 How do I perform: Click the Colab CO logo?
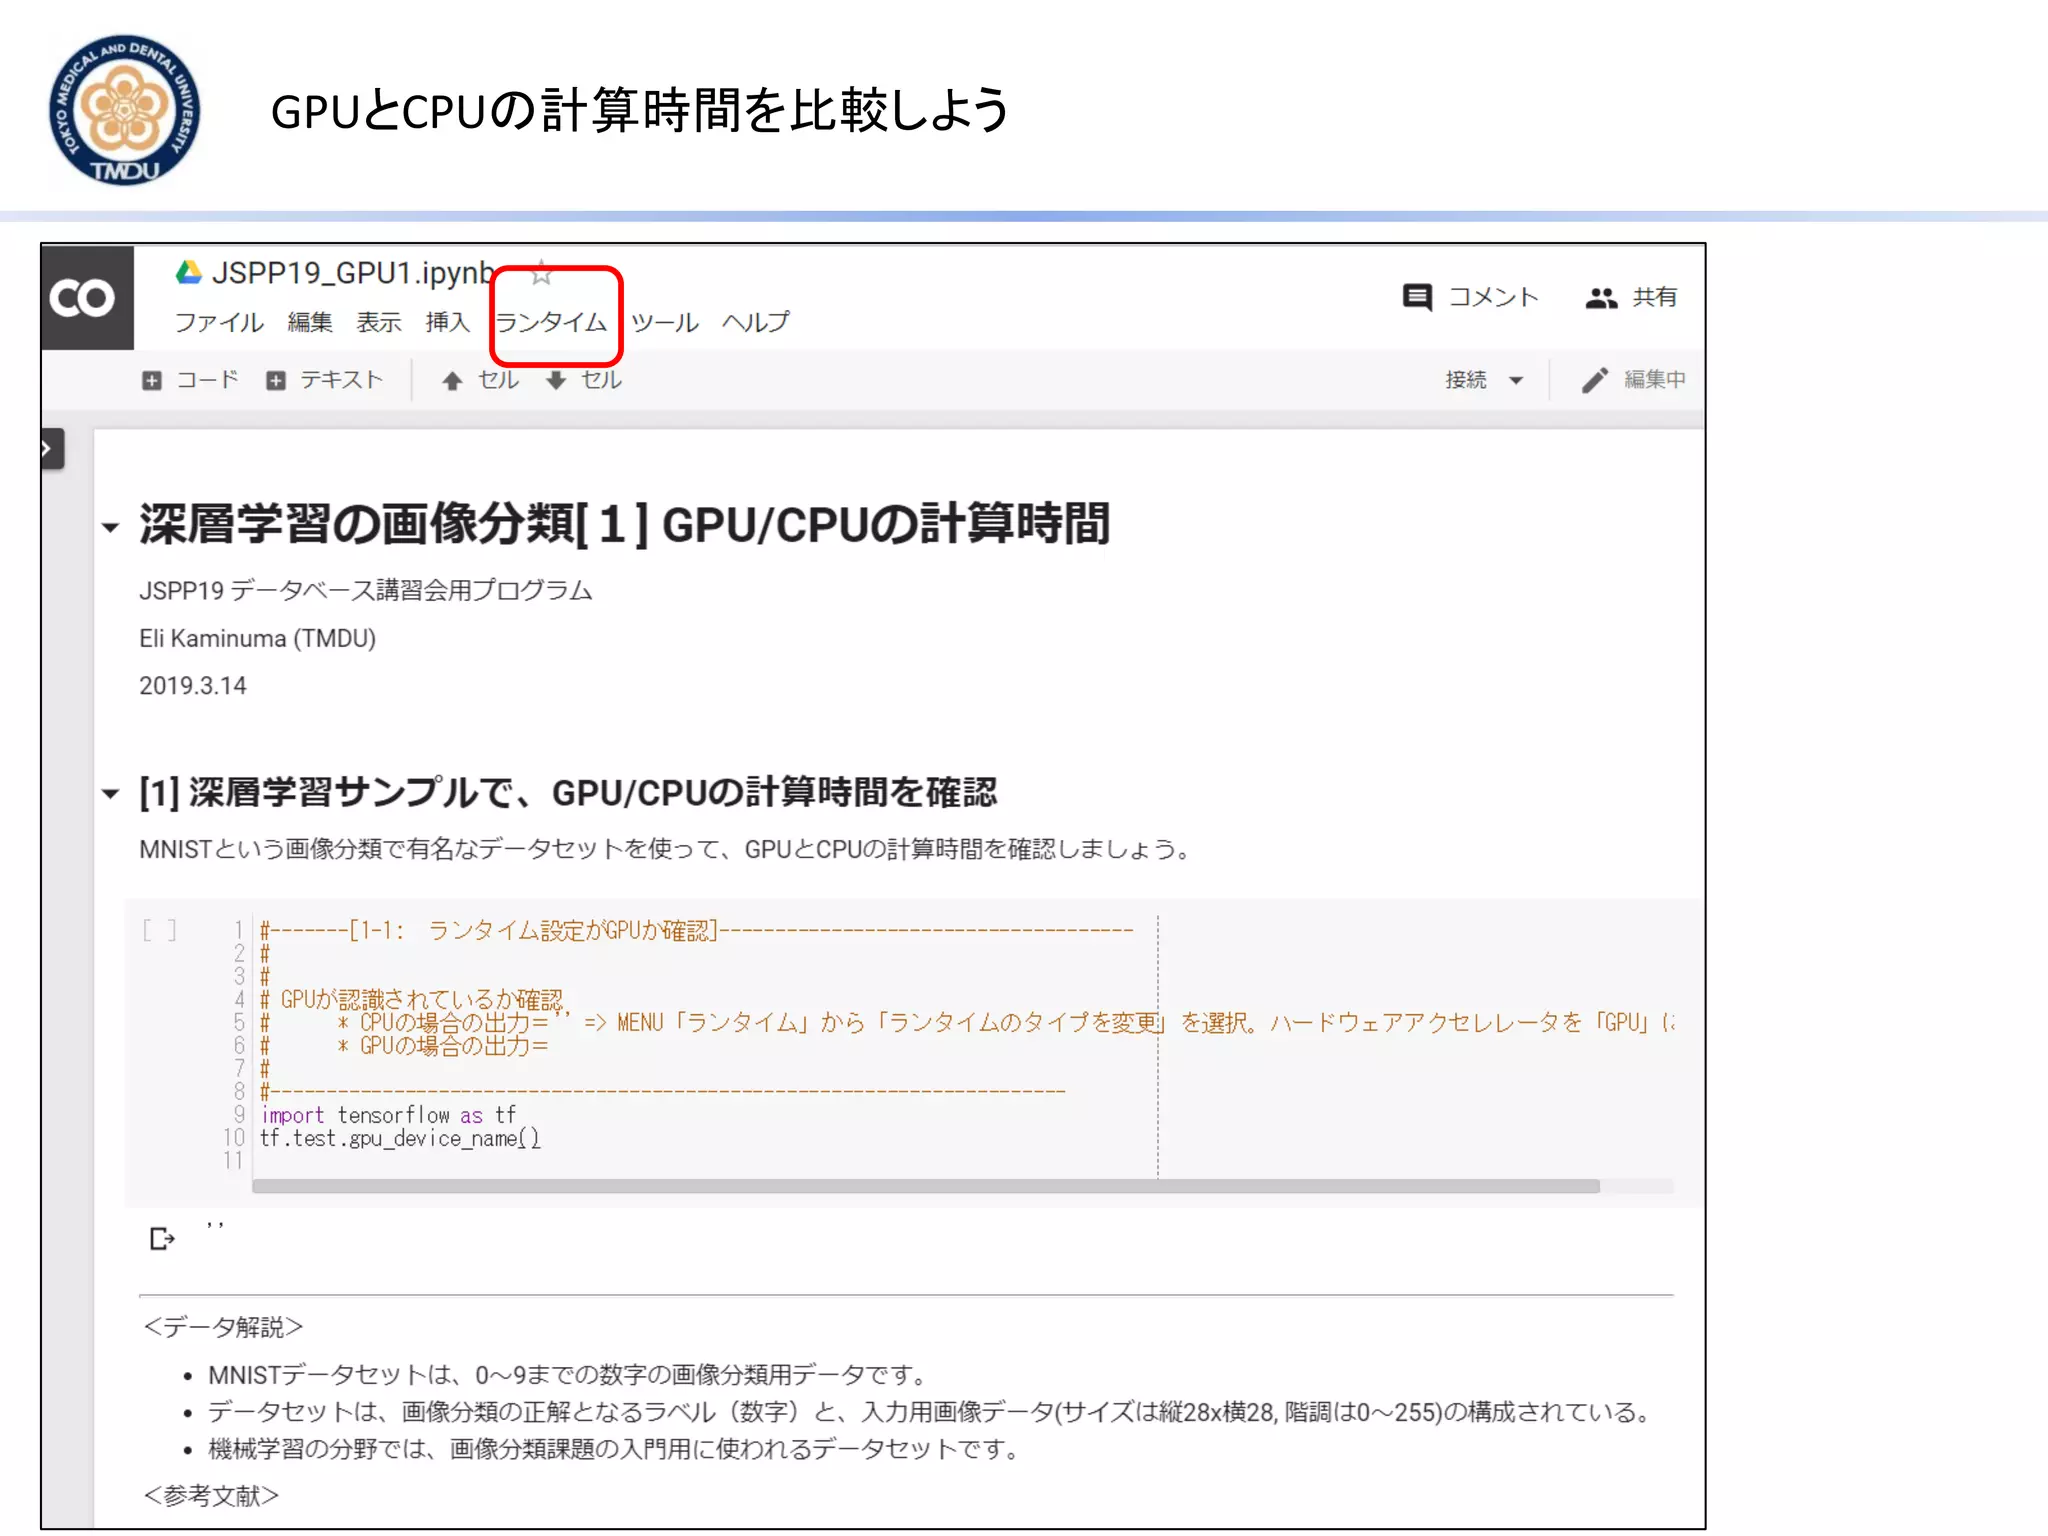[86, 297]
